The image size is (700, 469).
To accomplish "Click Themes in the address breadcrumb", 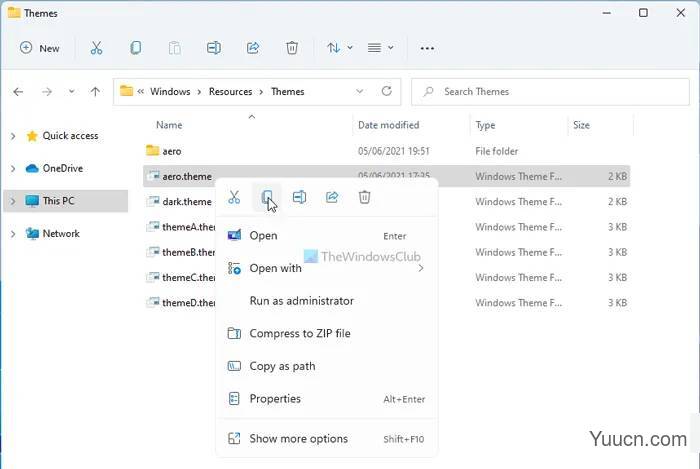I will (x=288, y=91).
